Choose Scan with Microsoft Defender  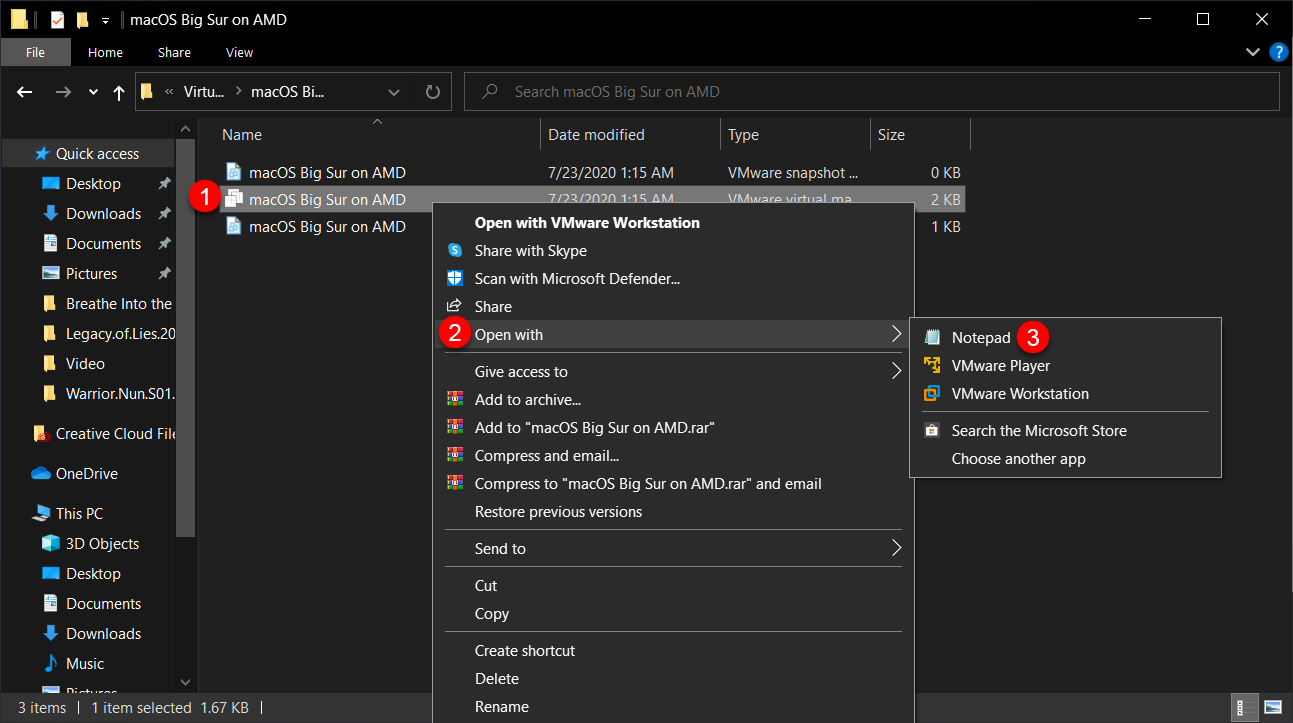coord(673,279)
